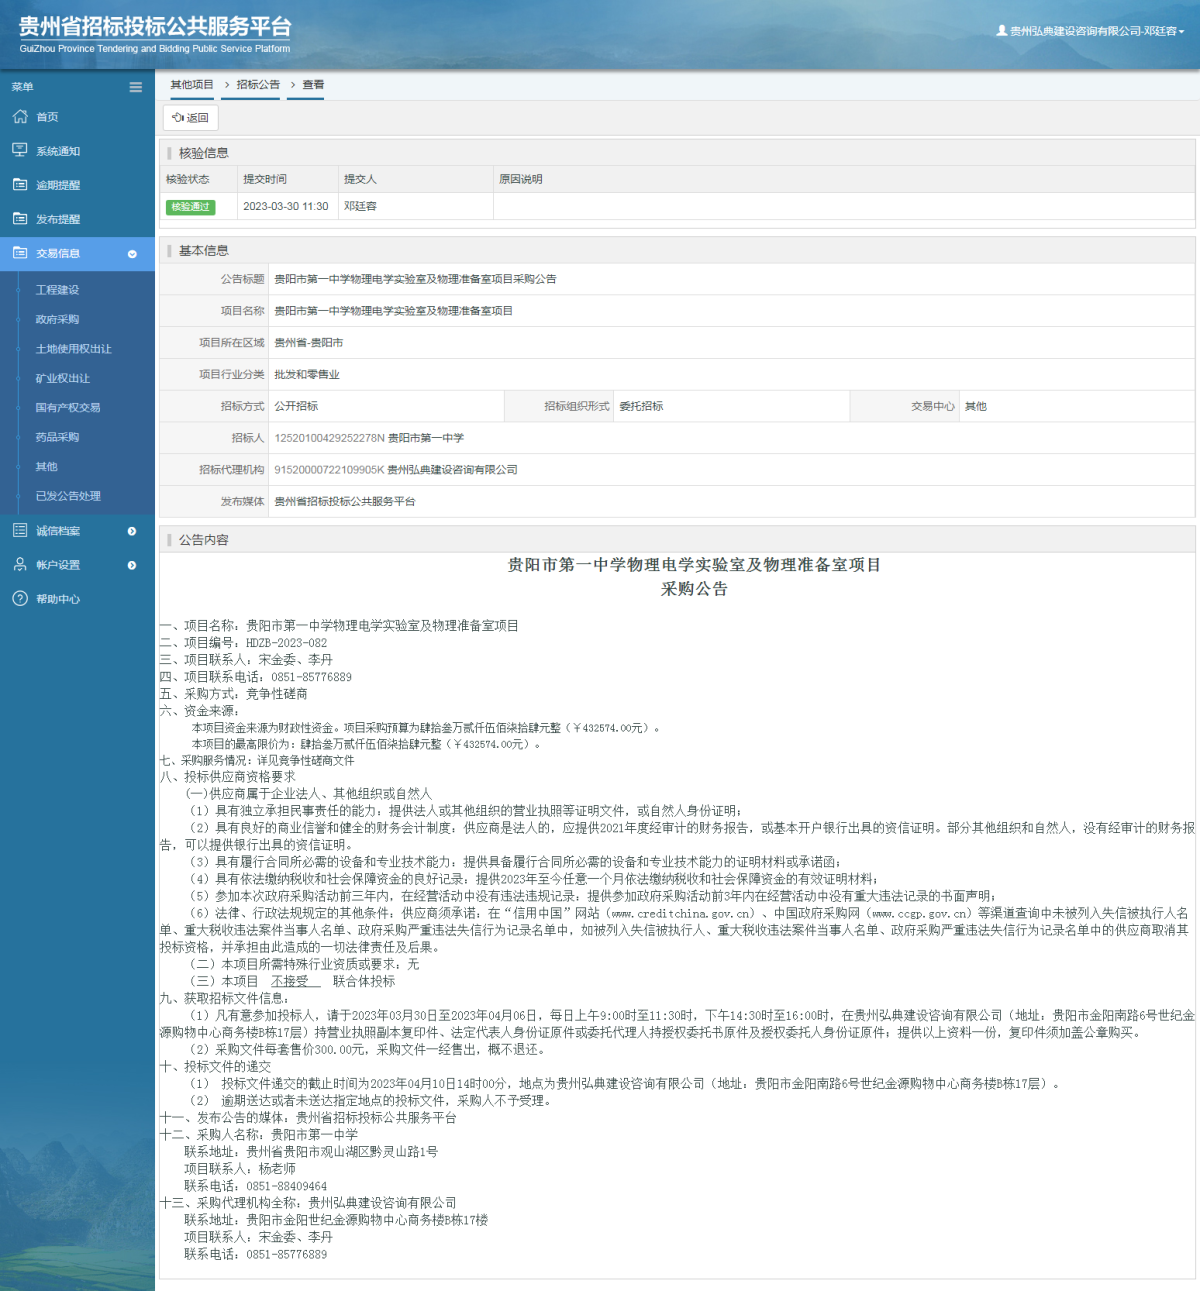Screen dimensions: 1200x1291
Task: Click the 批发和零售业 industry value
Action: [307, 375]
